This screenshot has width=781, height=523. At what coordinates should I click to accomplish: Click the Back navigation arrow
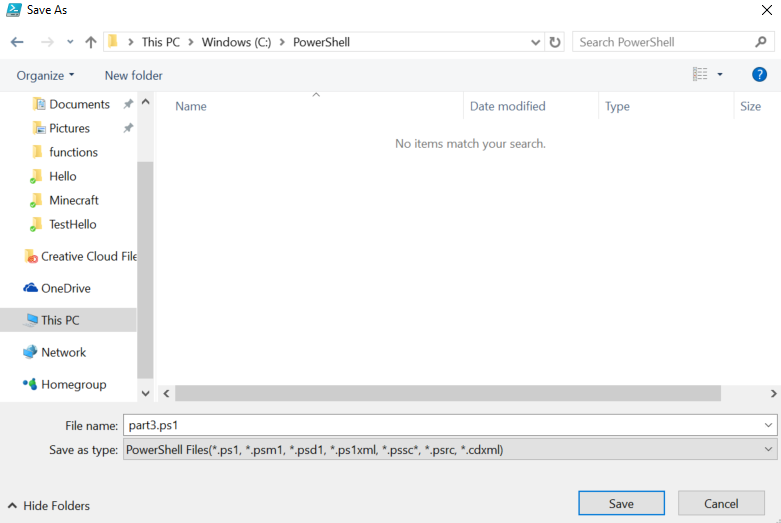17,42
